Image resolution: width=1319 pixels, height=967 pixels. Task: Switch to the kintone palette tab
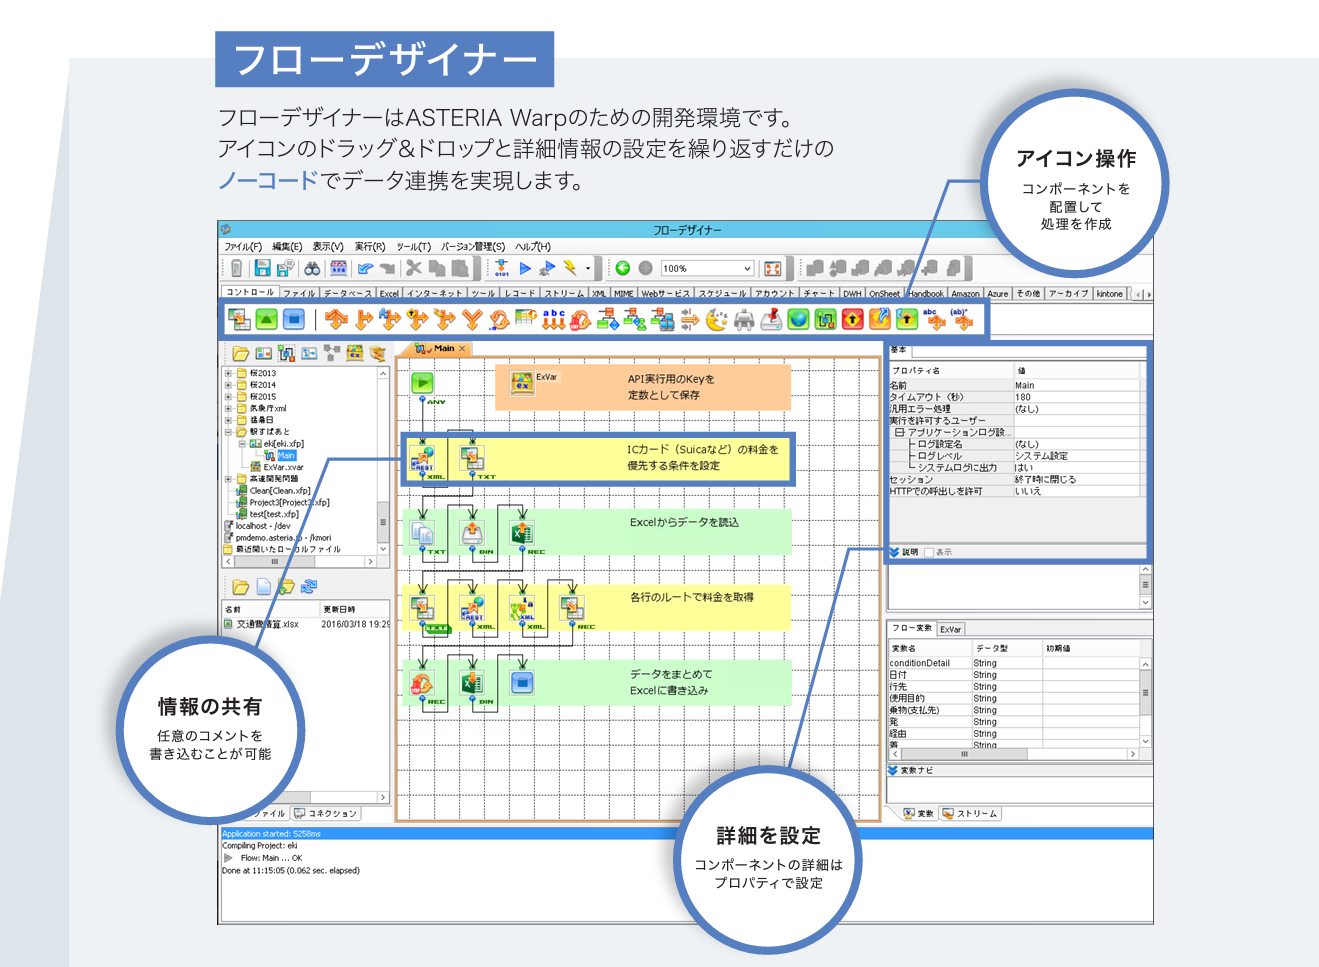tap(1109, 294)
